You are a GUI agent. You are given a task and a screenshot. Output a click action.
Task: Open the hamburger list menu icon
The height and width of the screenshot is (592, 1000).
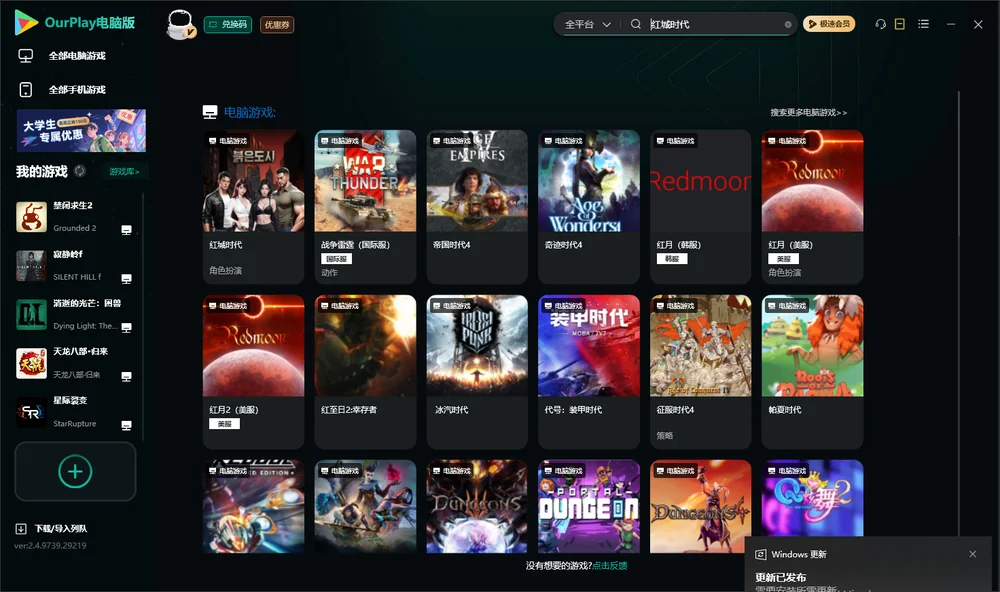coord(923,24)
